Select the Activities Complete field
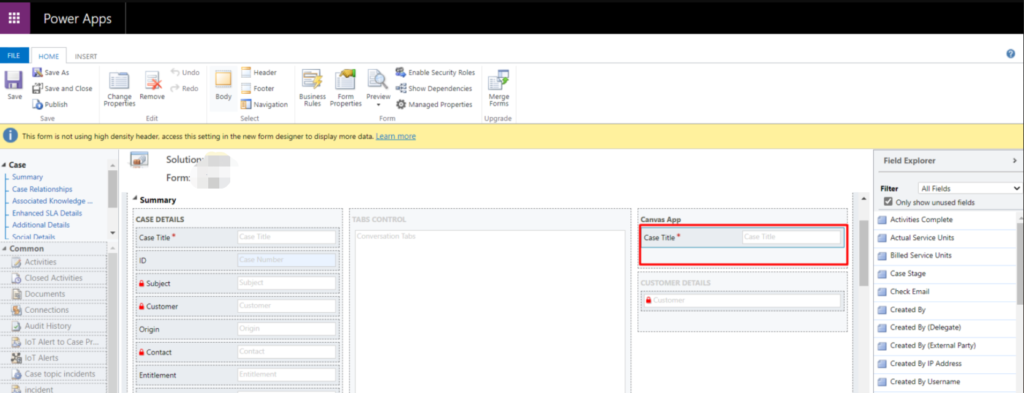1024x393 pixels. tap(945, 219)
